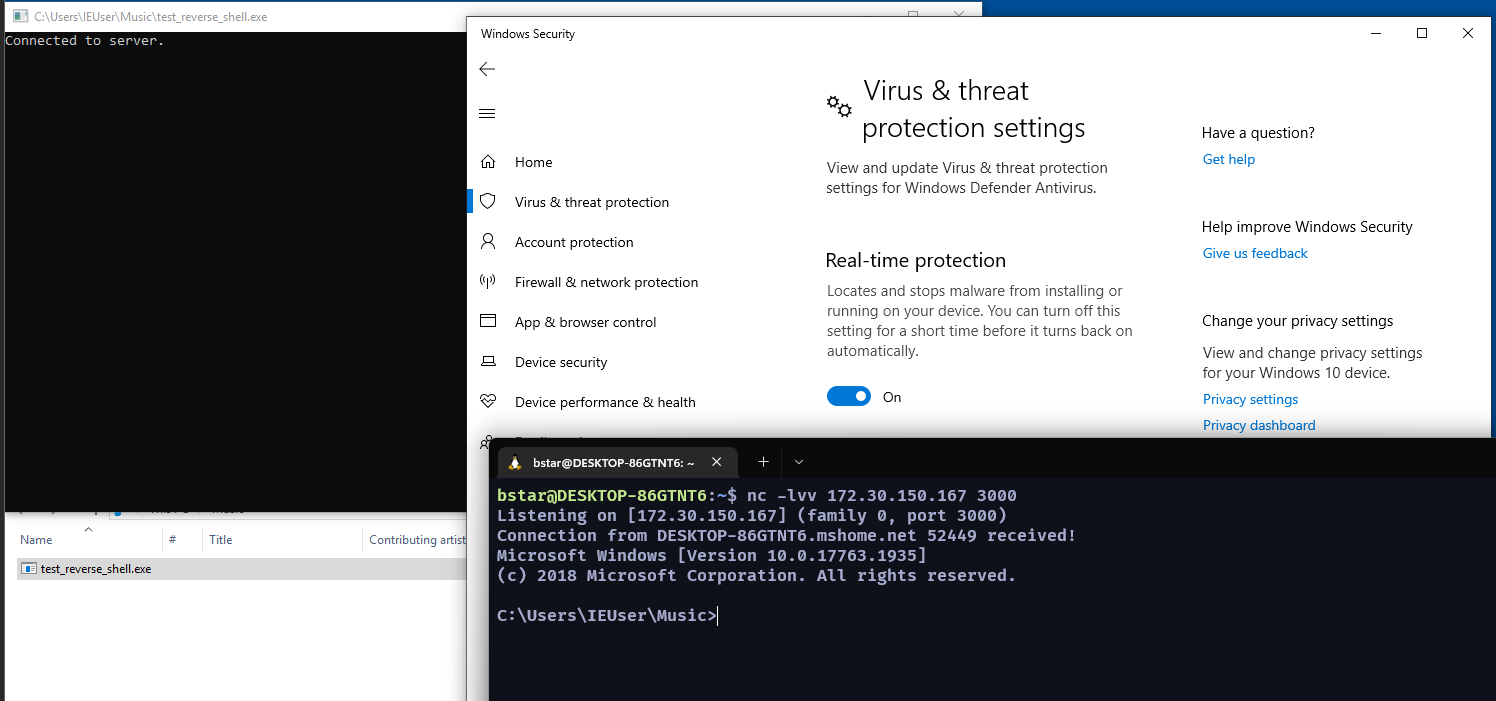The height and width of the screenshot is (701, 1496).
Task: Click the C:\Users\IEUser\Music> prompt in terminal
Action: pyautogui.click(x=607, y=615)
